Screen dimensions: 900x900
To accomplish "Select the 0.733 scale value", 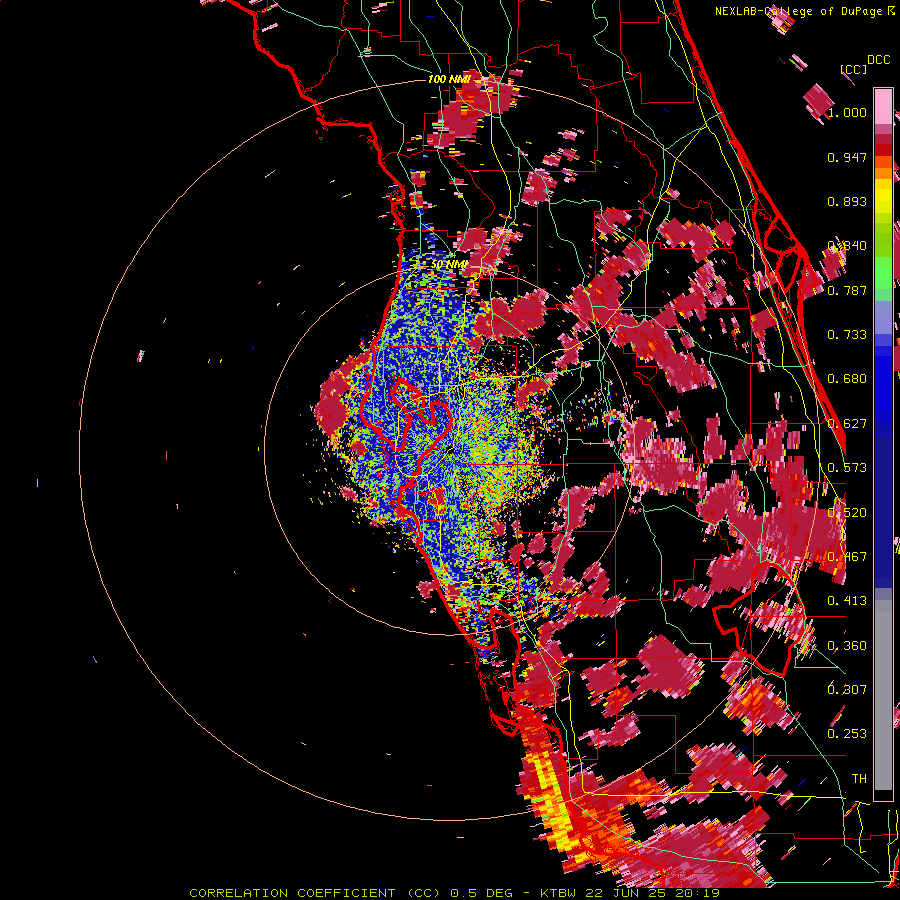I will point(847,335).
